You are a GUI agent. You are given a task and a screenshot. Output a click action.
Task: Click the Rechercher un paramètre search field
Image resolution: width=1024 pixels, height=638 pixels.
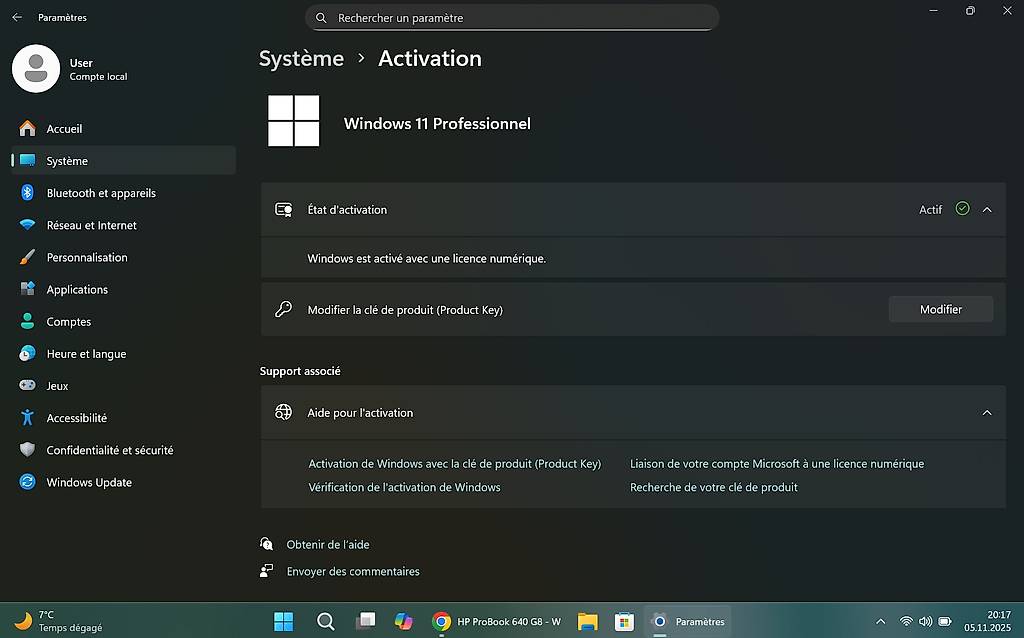[x=512, y=18]
